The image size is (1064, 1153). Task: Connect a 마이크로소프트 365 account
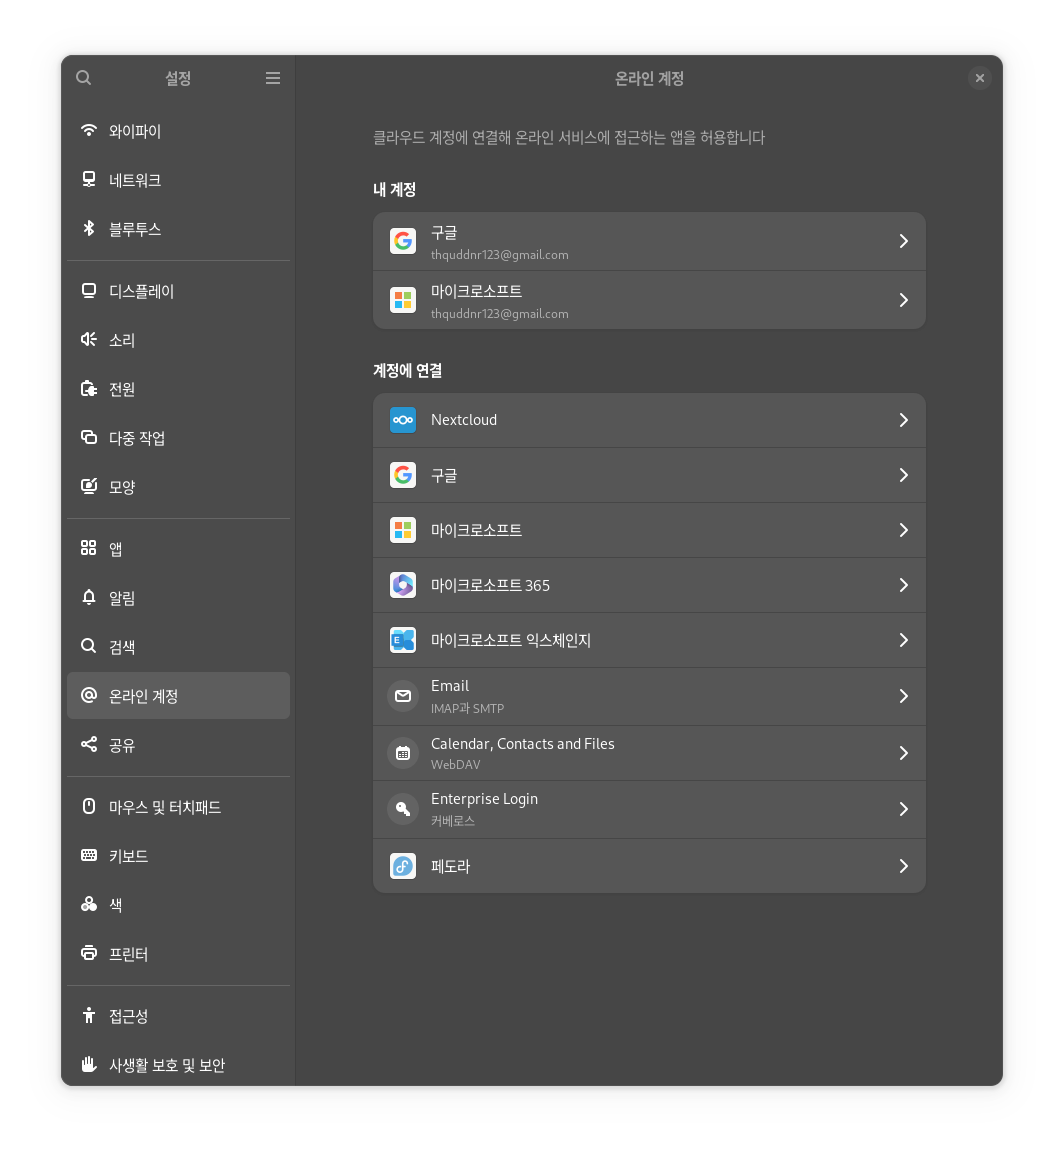point(648,585)
